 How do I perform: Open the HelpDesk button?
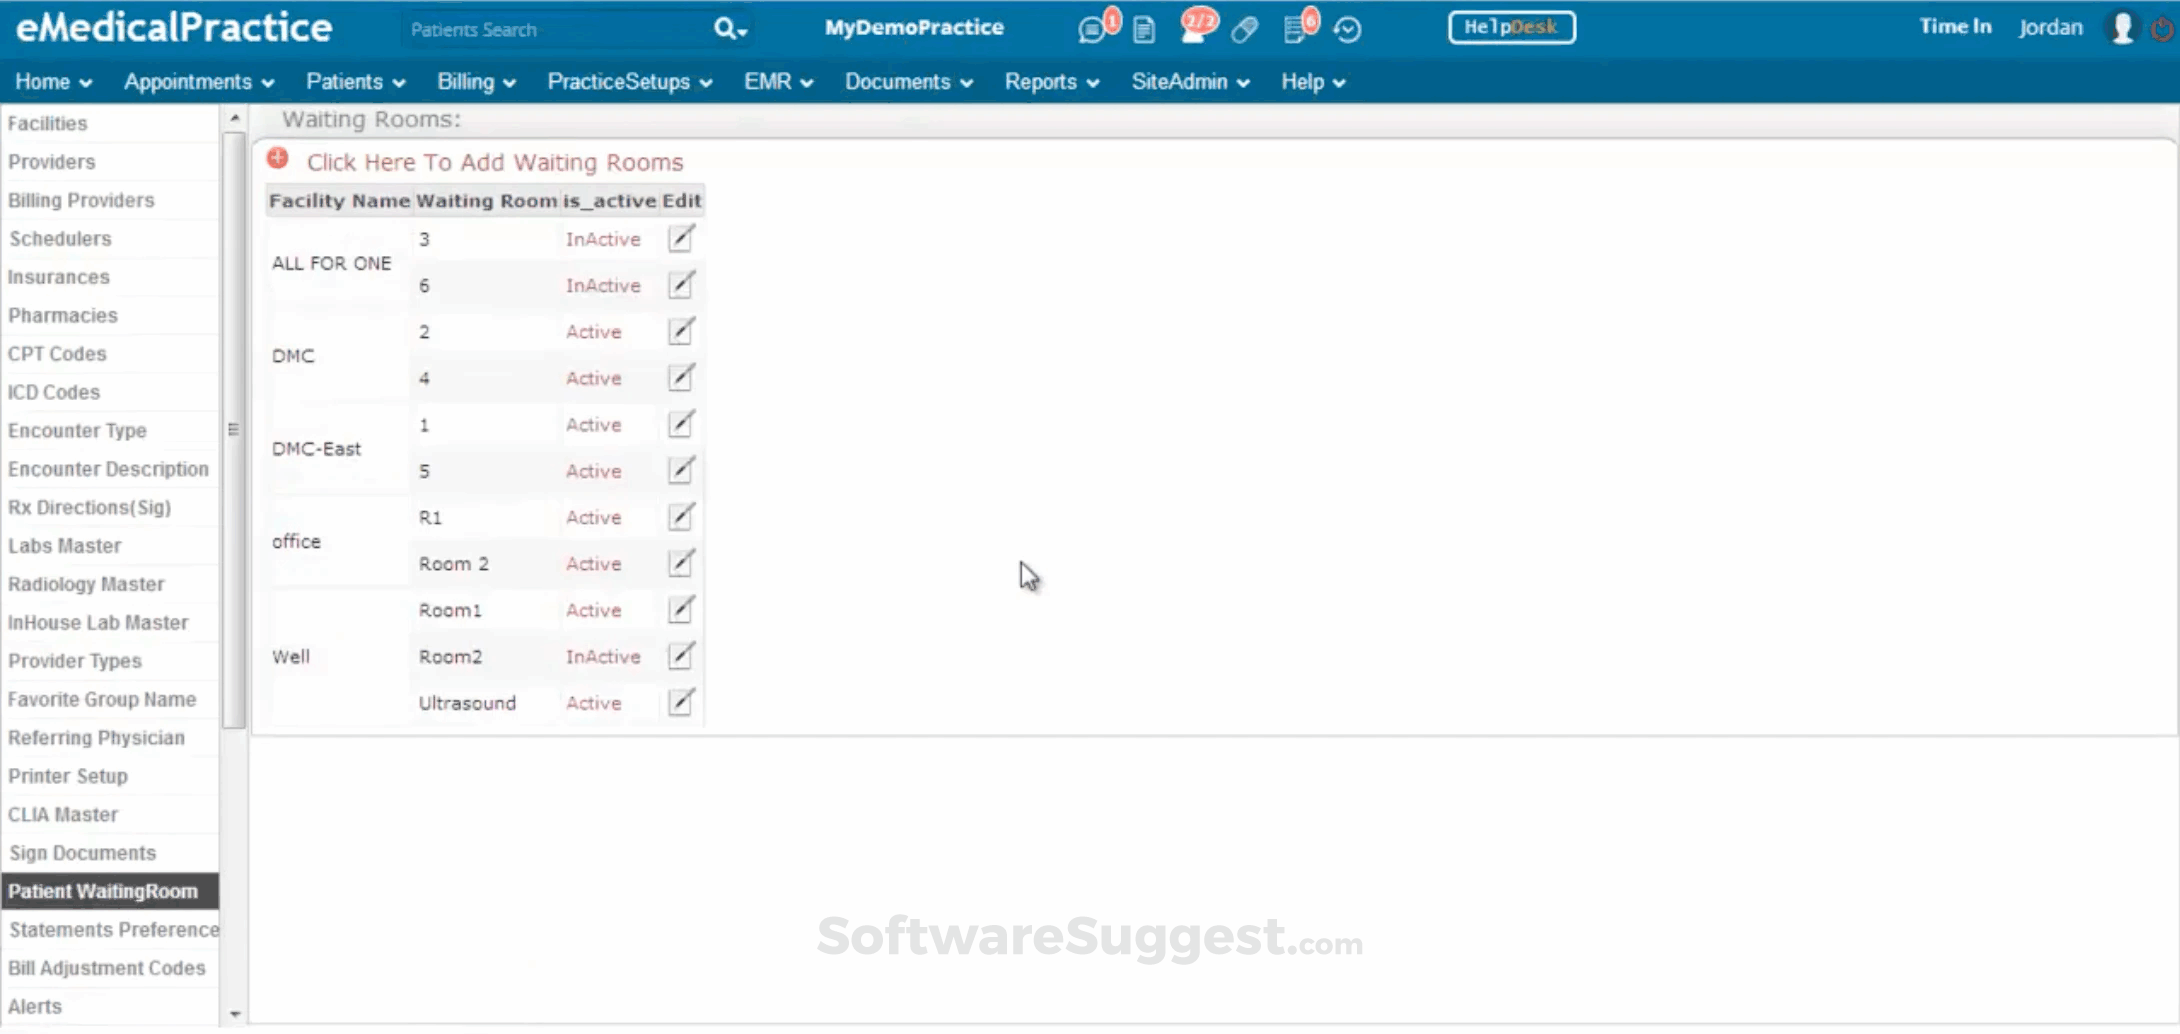[x=1511, y=27]
